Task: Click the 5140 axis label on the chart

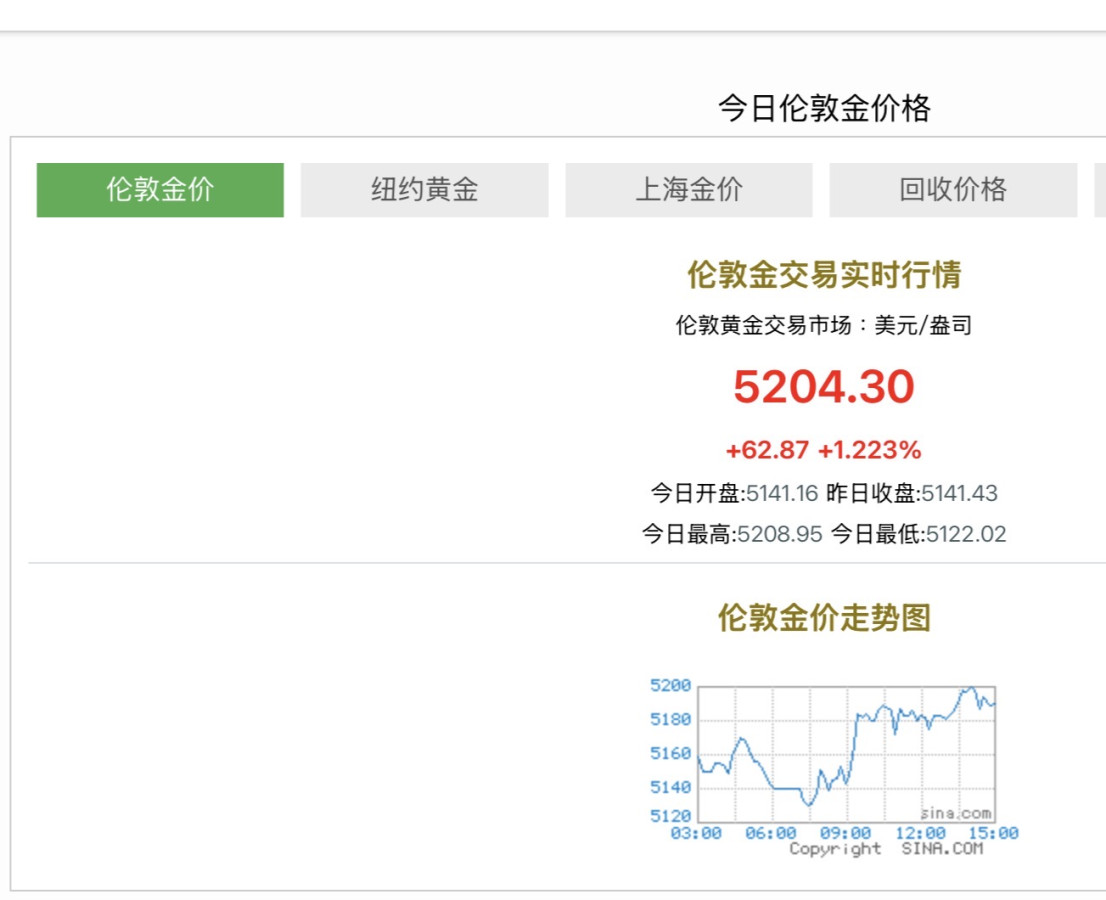Action: point(670,787)
